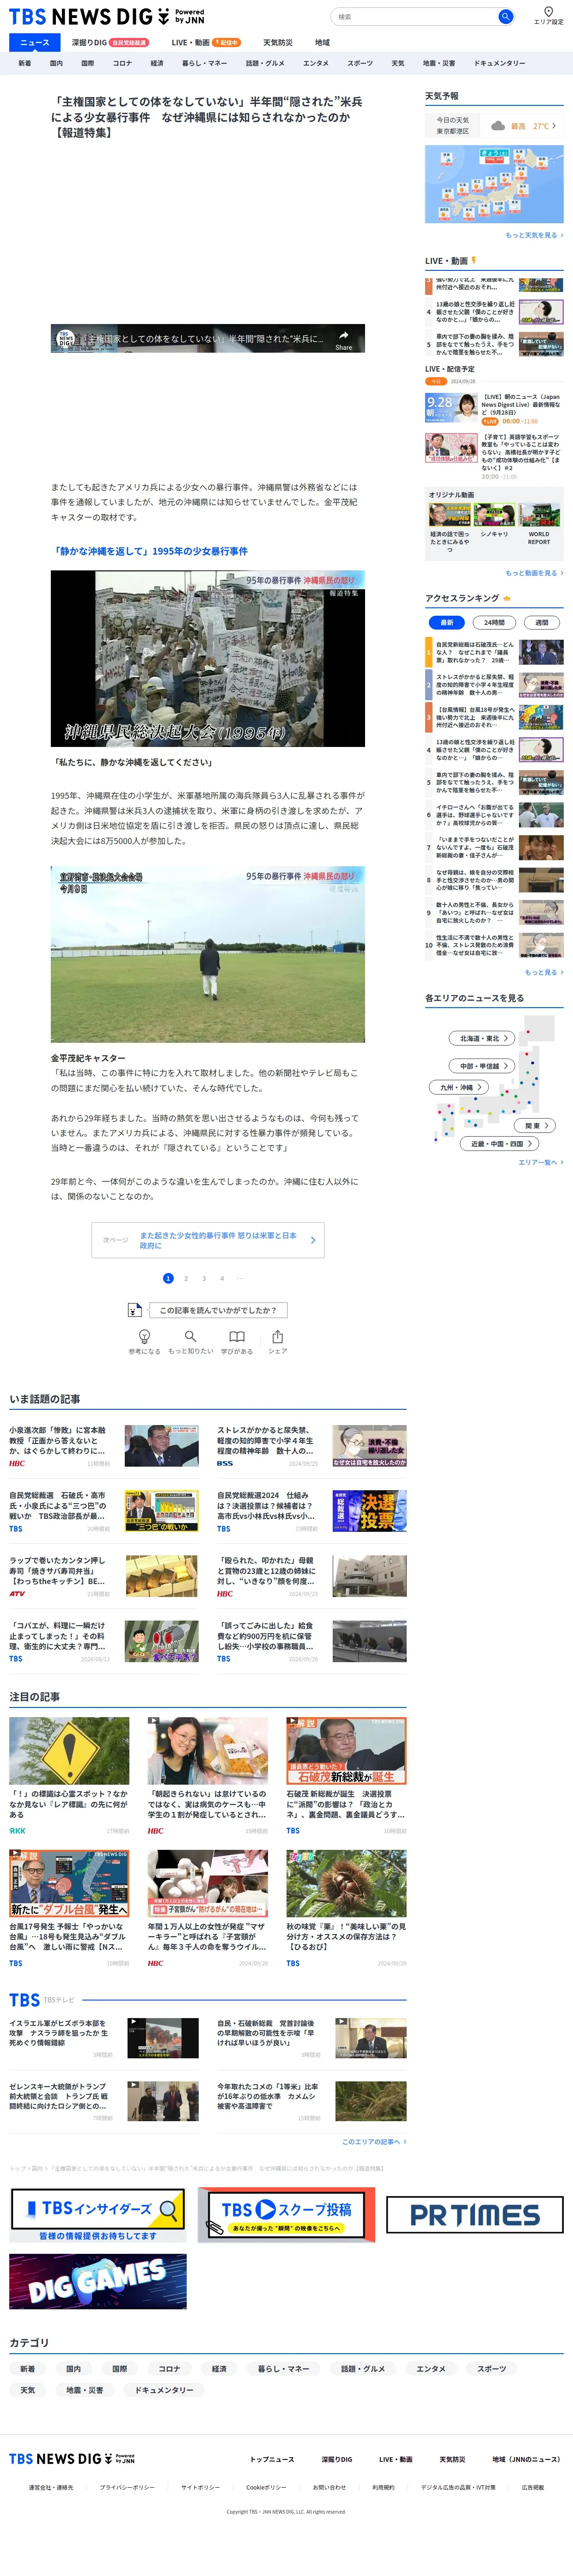Open the WORLD REPORT original video
Screen dimensions: 573x2576
point(539,524)
